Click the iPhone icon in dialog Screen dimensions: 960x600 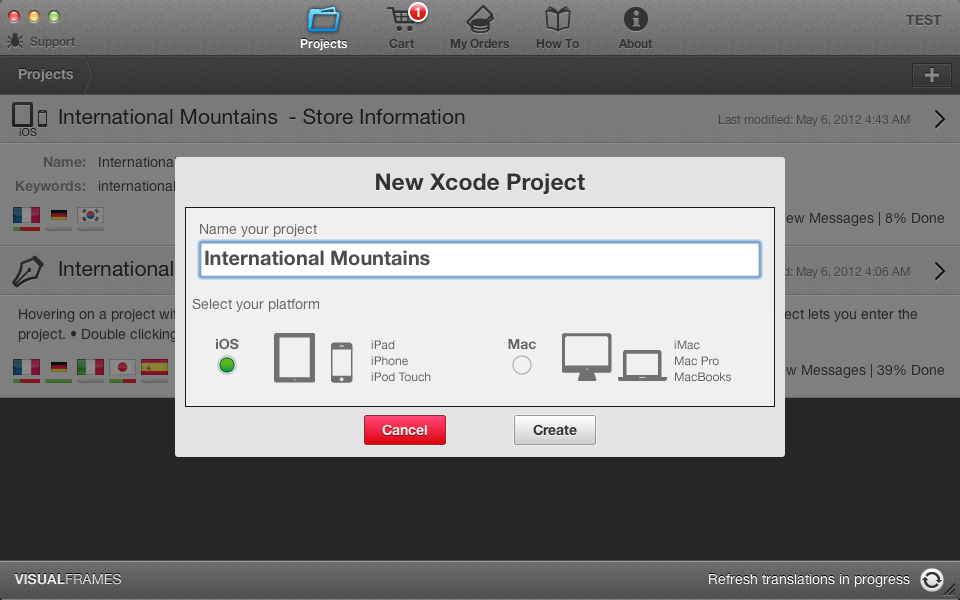pos(342,362)
